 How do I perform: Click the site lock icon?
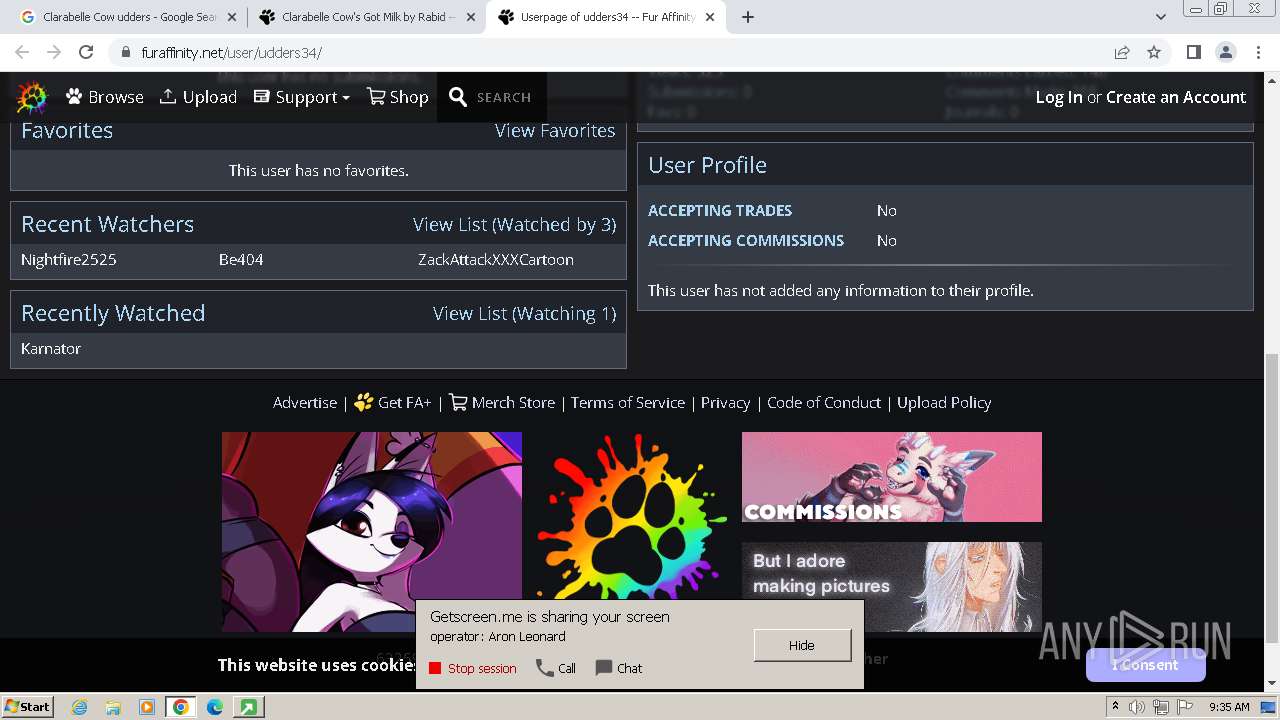coord(125,52)
